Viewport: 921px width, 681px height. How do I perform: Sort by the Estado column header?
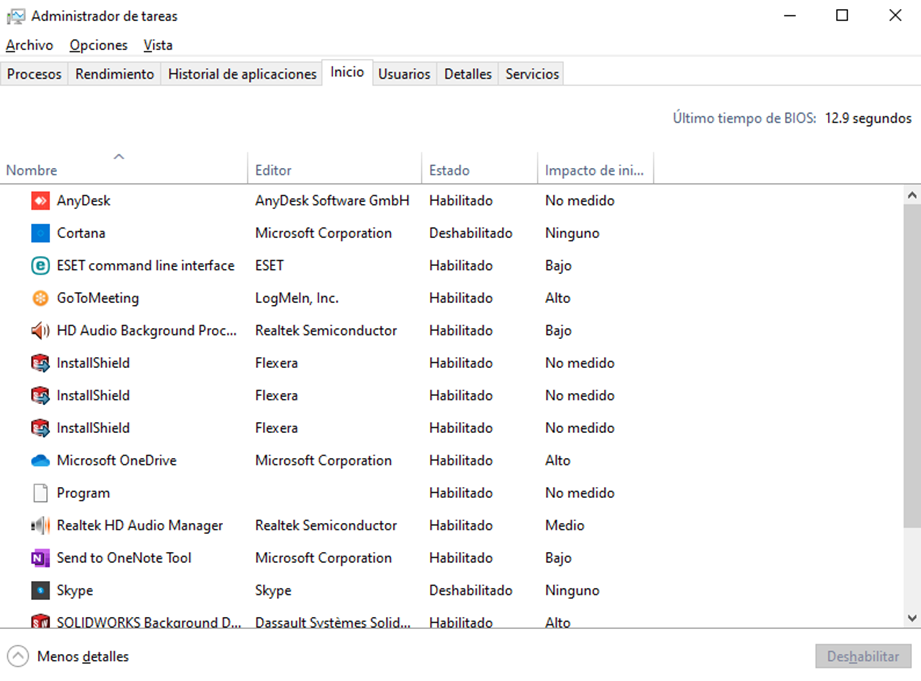tap(480, 167)
